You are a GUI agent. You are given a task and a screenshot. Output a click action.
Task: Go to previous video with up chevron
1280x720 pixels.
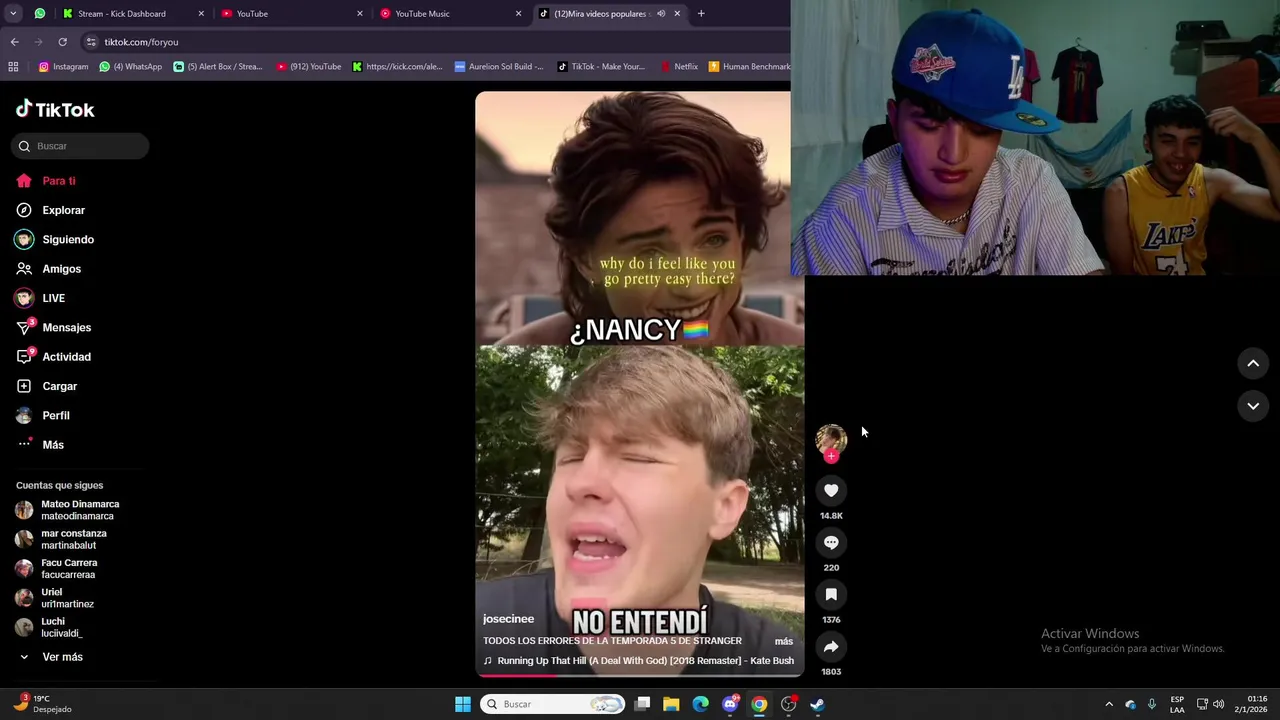pos(1253,363)
